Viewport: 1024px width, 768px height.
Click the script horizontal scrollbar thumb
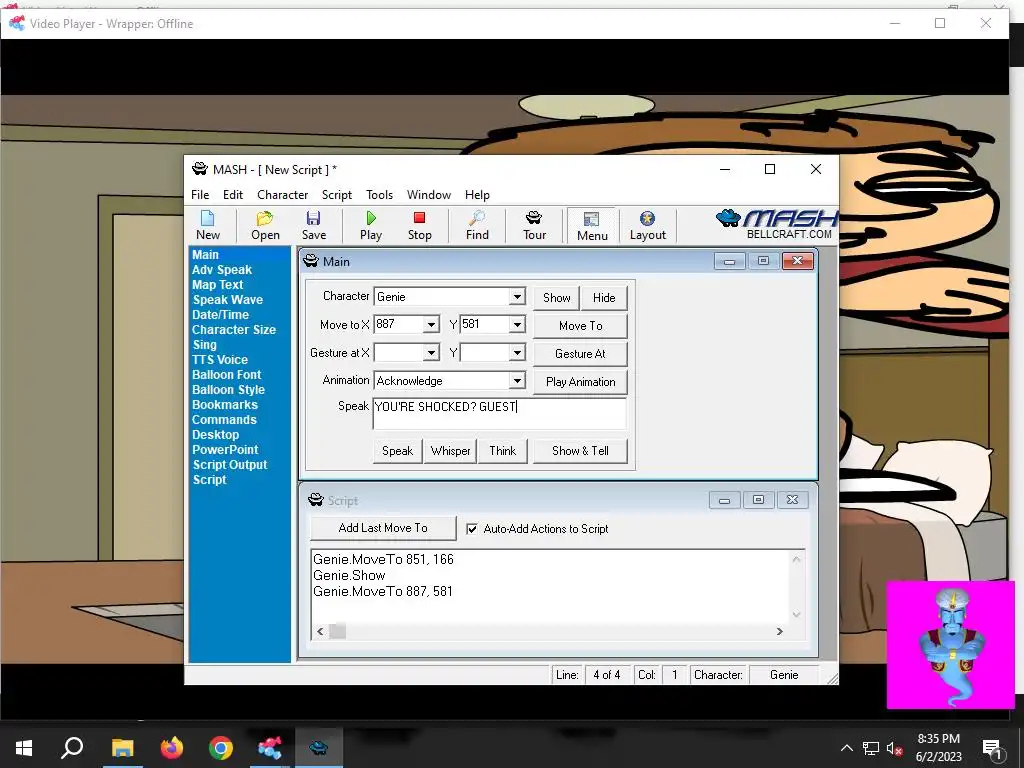pos(338,632)
